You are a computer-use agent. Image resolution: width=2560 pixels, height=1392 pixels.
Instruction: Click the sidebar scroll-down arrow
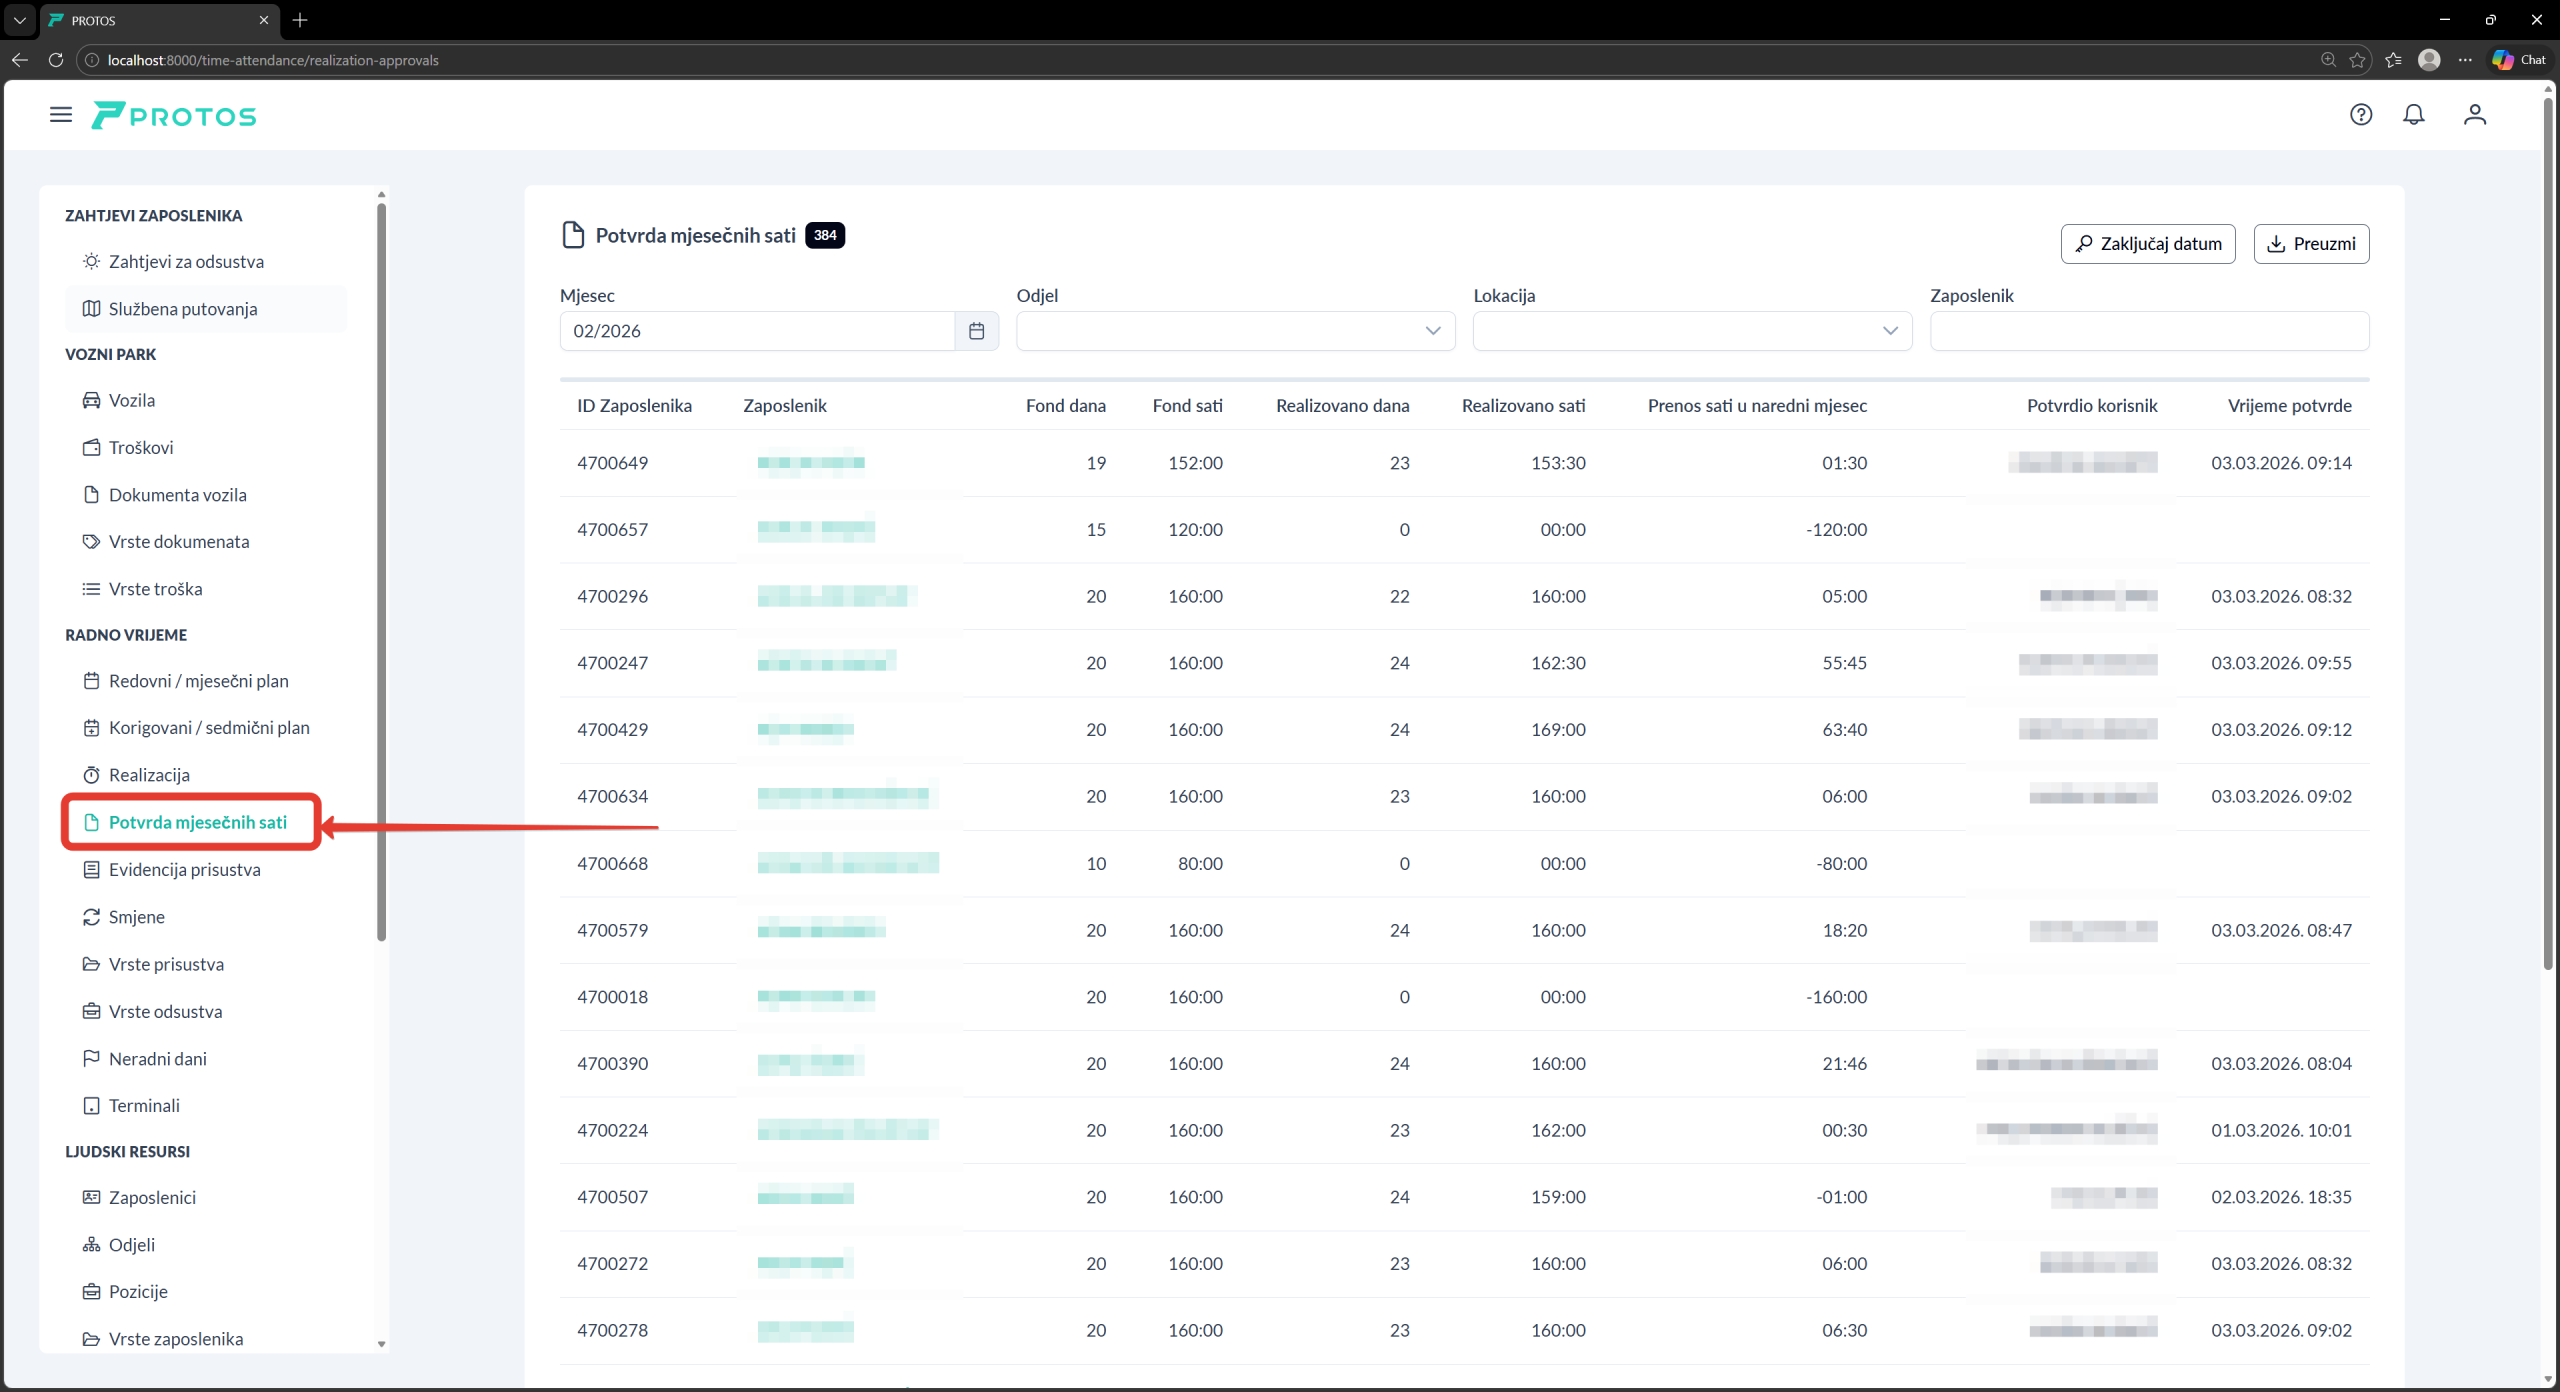point(381,1344)
